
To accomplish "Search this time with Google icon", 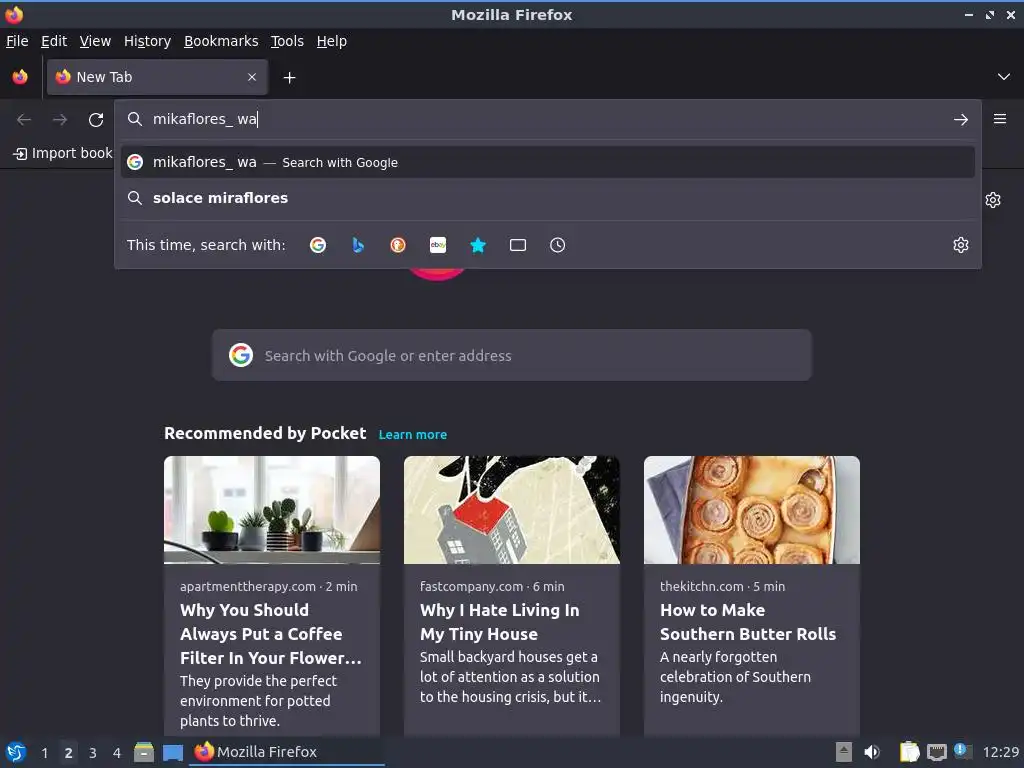I will point(318,245).
